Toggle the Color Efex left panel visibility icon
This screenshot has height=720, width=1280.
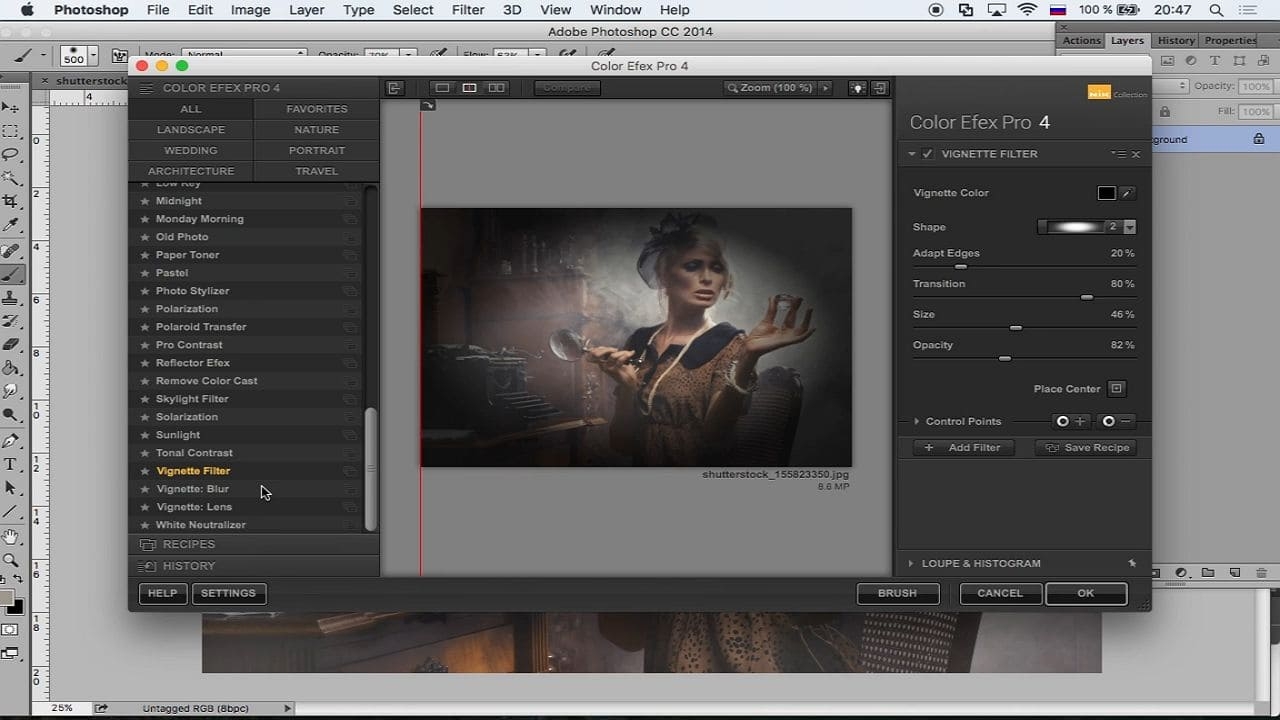coord(395,88)
